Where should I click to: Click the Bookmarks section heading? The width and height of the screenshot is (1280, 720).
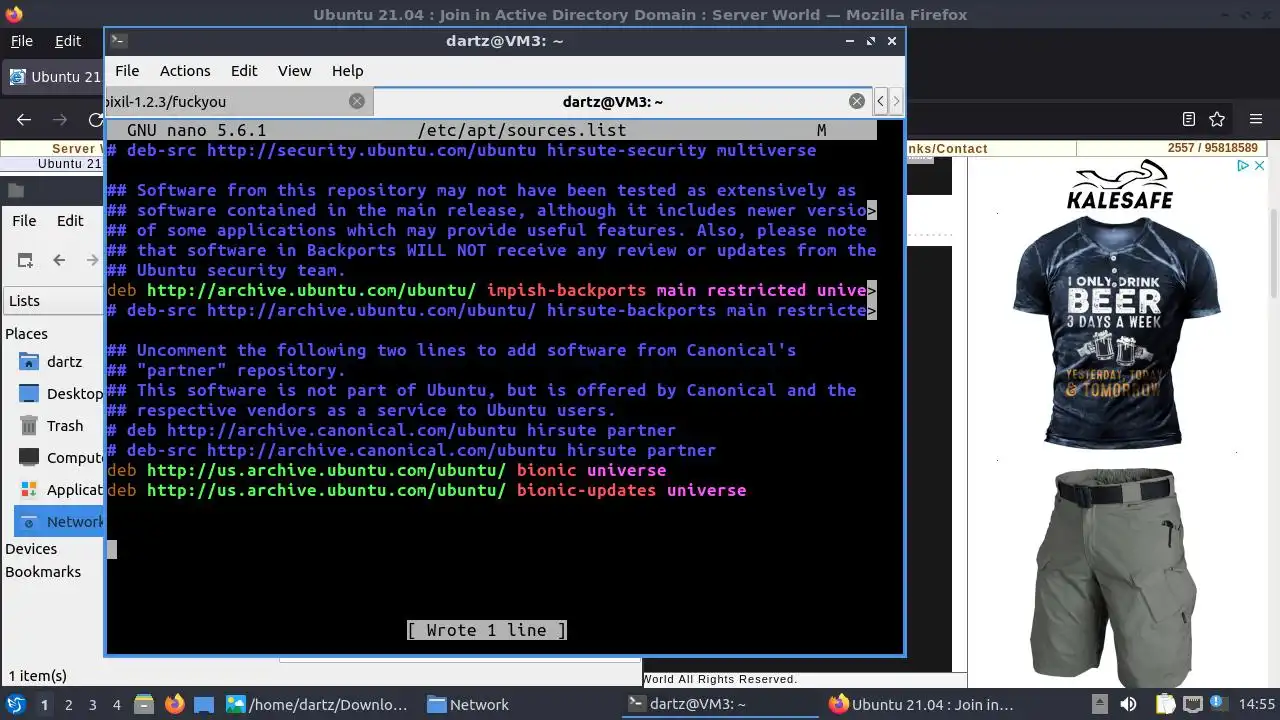[43, 571]
